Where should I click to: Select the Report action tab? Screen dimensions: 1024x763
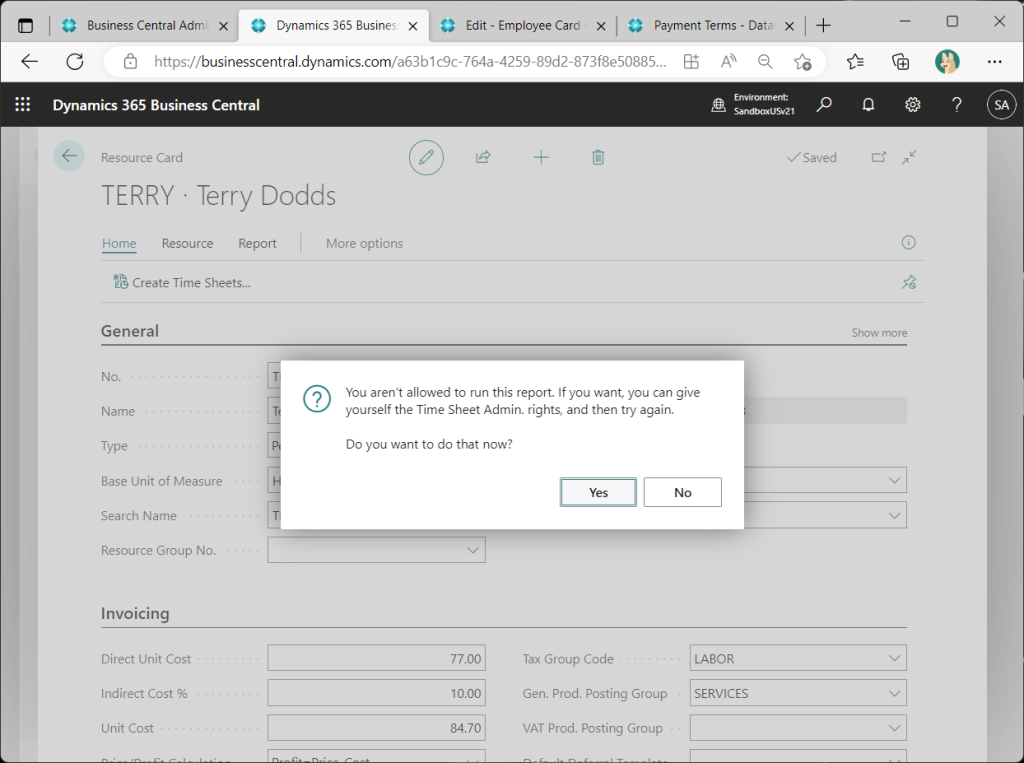pyautogui.click(x=257, y=243)
